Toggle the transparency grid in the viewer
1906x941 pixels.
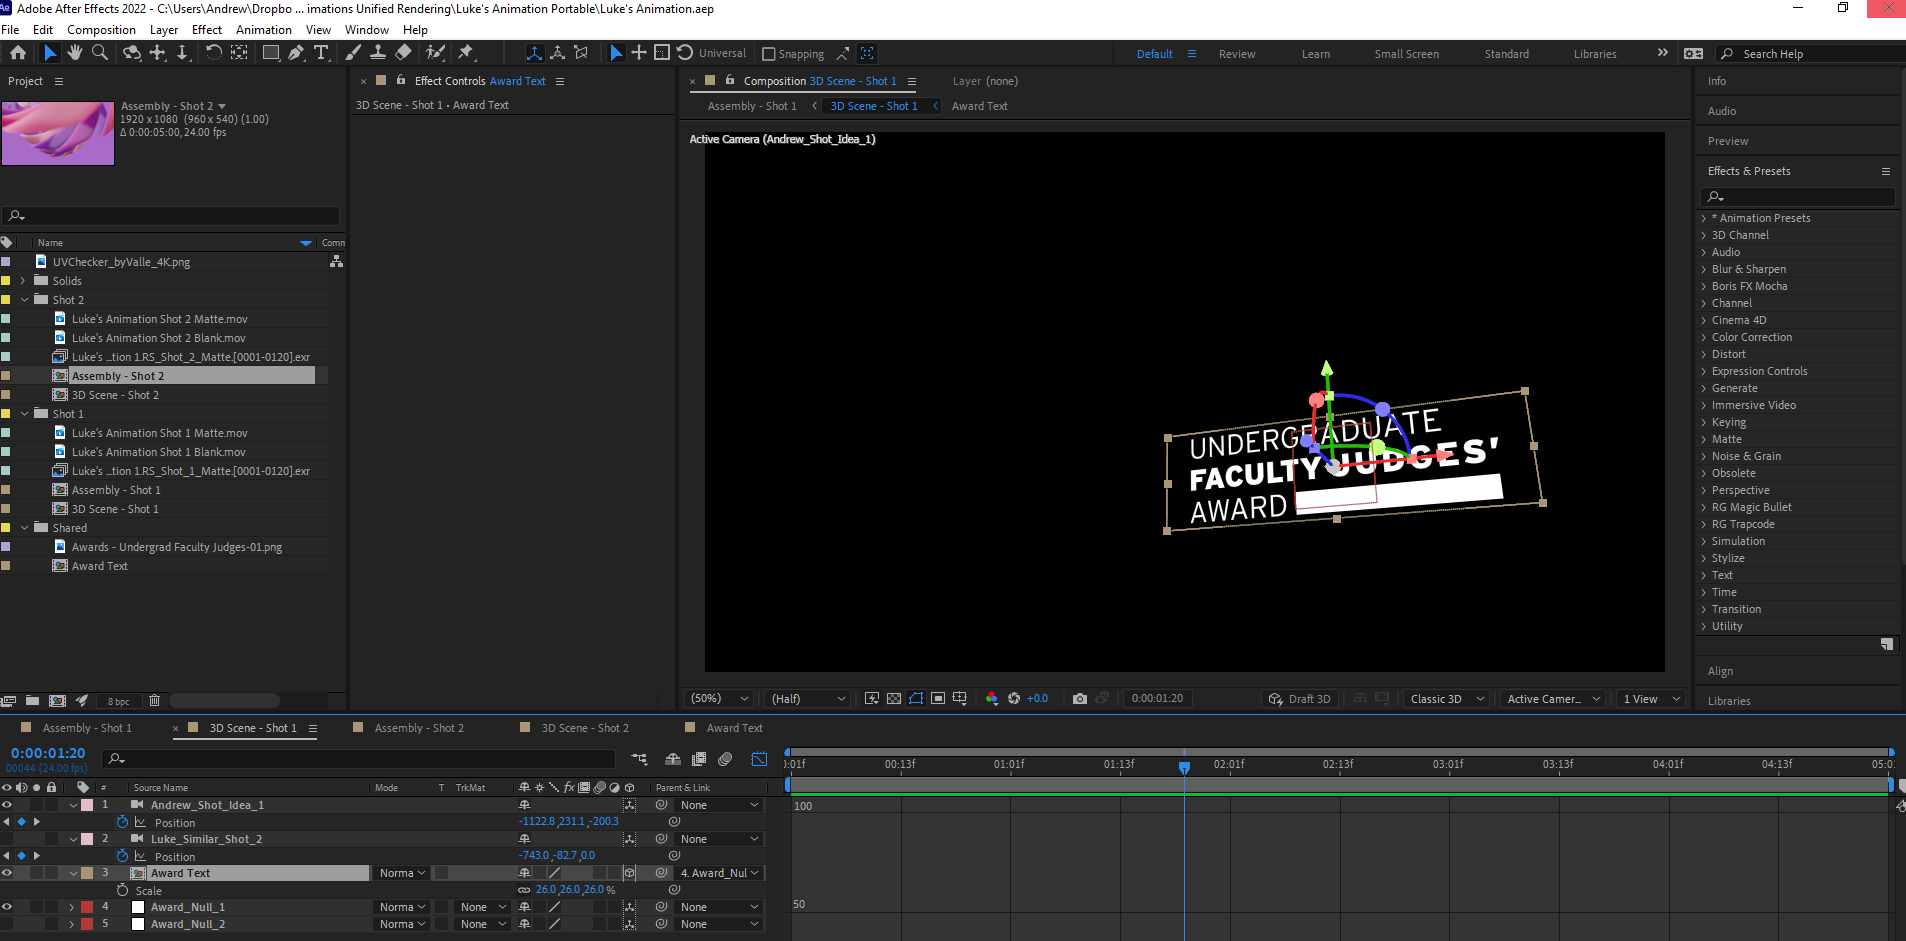pyautogui.click(x=894, y=698)
